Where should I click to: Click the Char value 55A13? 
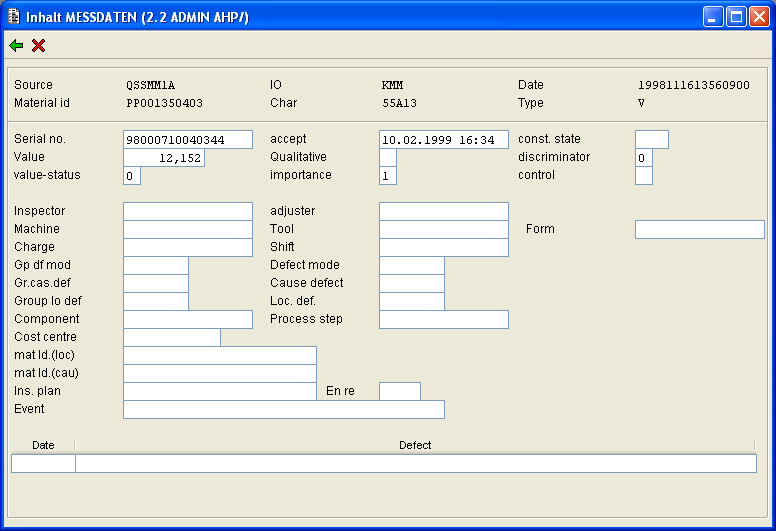[399, 103]
